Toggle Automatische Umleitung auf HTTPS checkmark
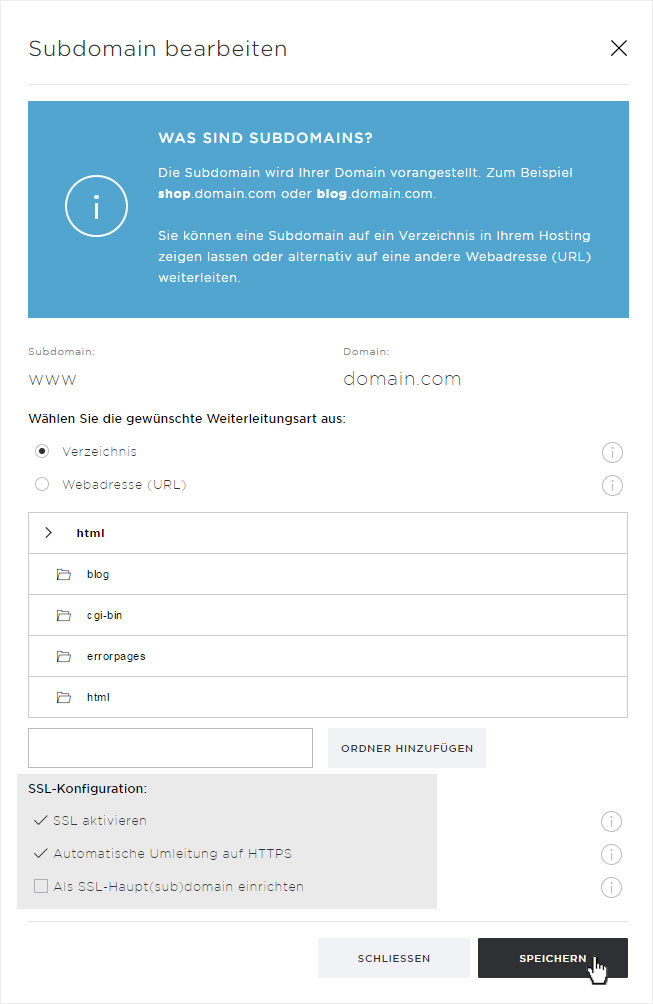The height and width of the screenshot is (1004, 653). pyautogui.click(x=40, y=854)
